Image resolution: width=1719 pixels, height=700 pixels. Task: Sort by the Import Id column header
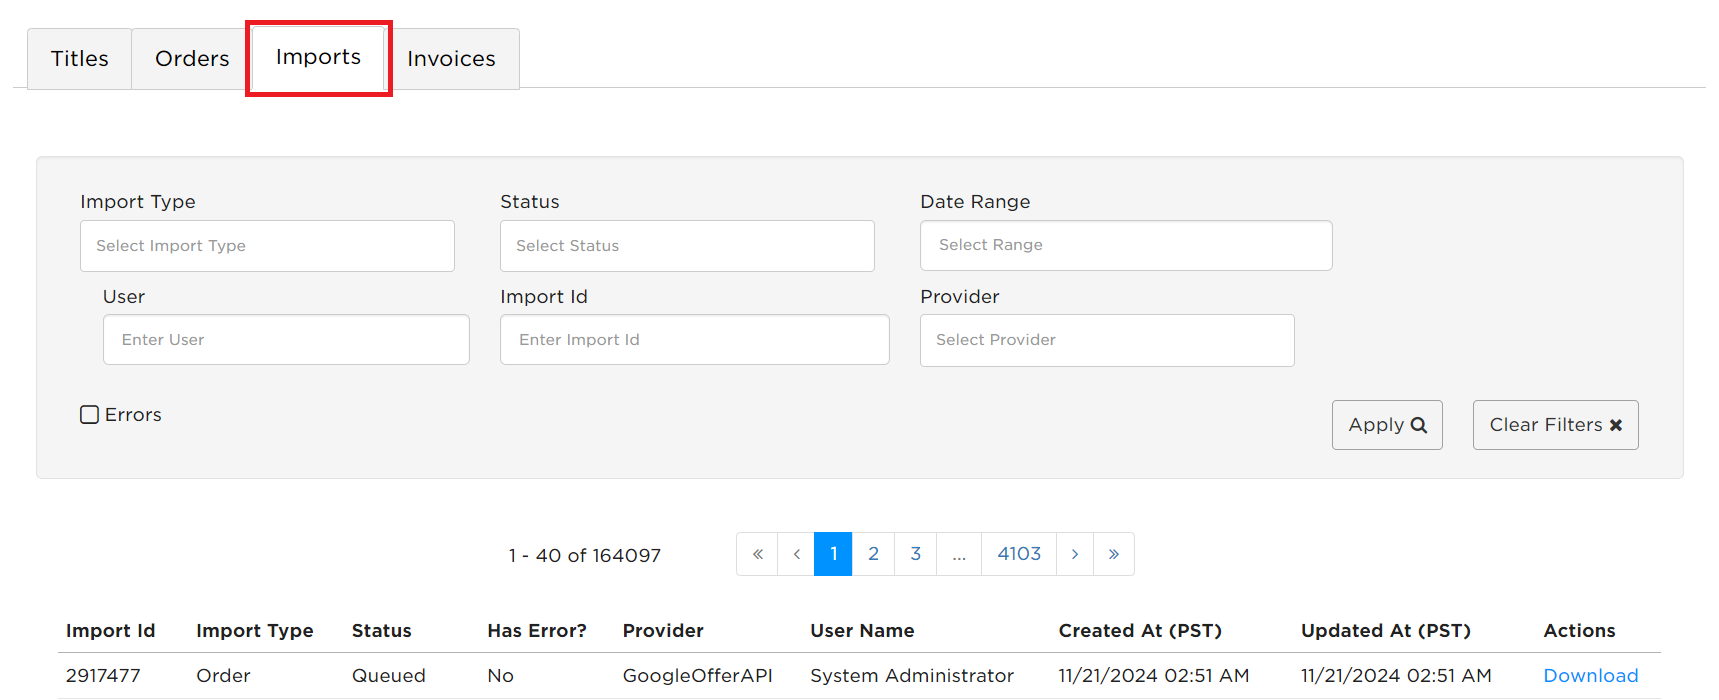click(x=110, y=631)
